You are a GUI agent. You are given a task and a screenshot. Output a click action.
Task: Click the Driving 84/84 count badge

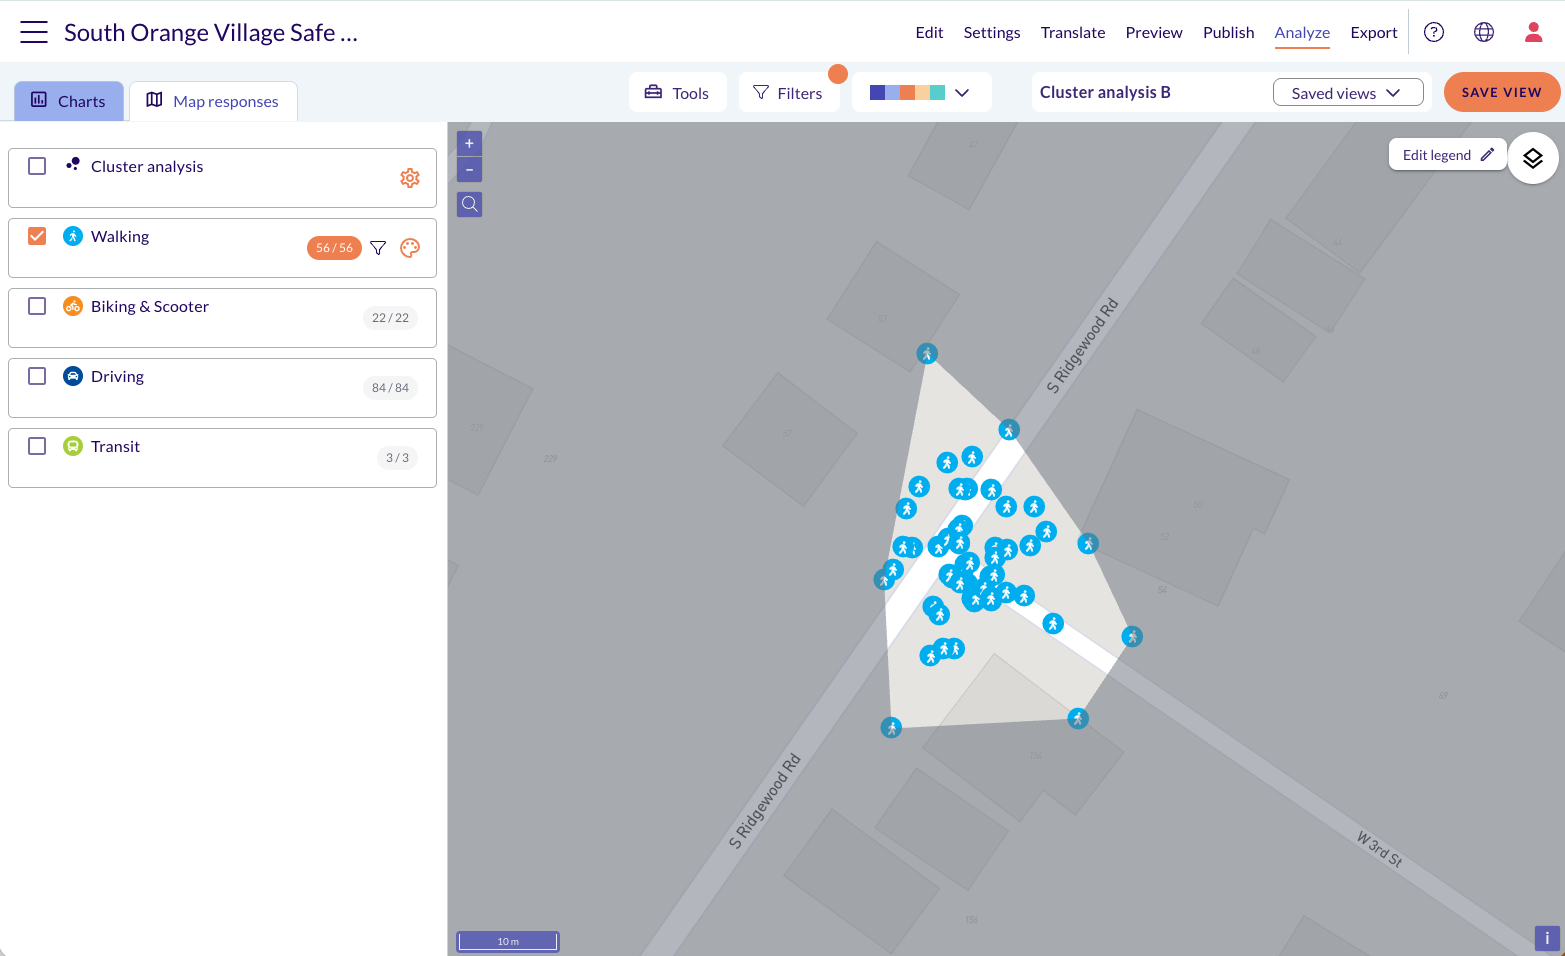(390, 388)
